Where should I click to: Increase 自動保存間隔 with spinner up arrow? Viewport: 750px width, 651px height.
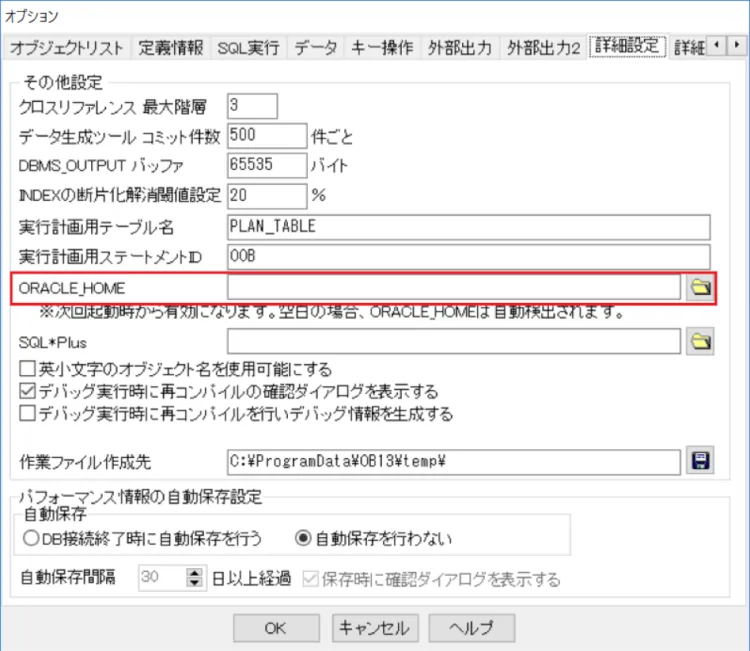(194, 572)
